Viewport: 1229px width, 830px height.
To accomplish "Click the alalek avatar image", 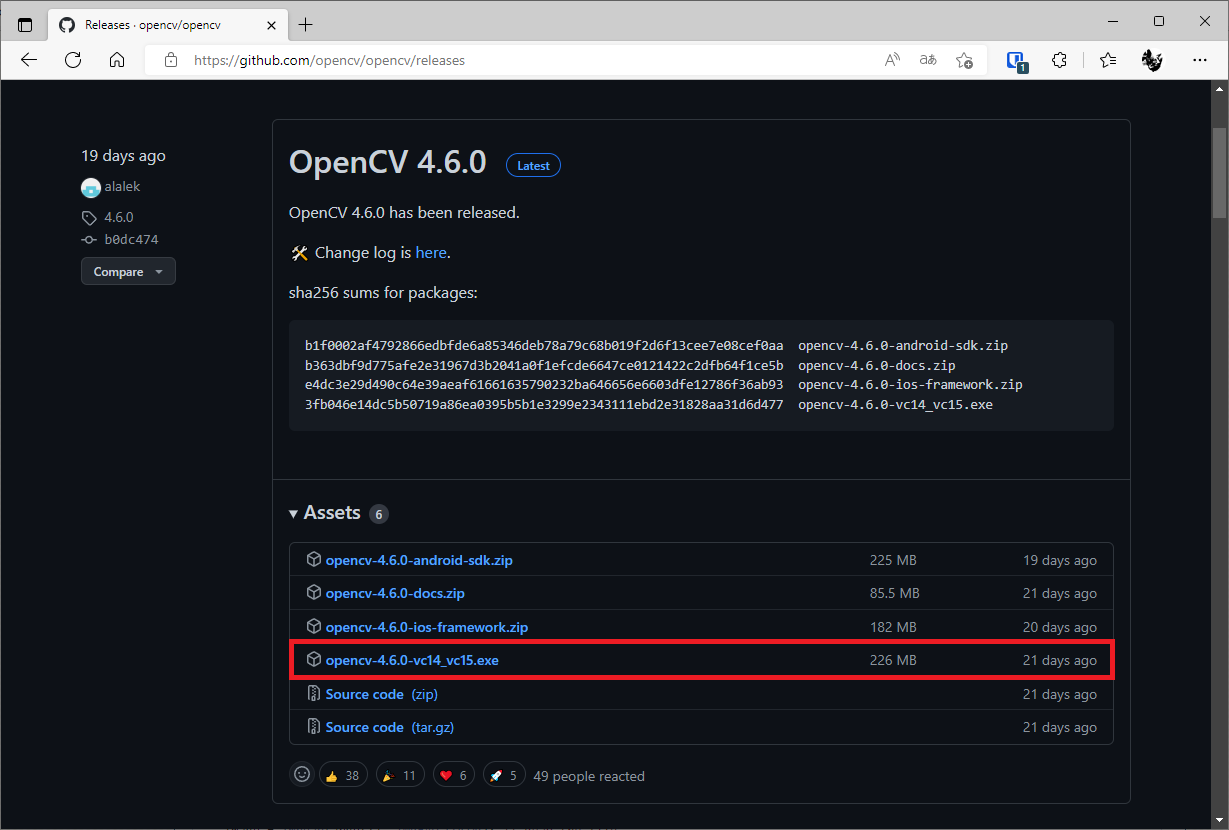I will click(91, 187).
